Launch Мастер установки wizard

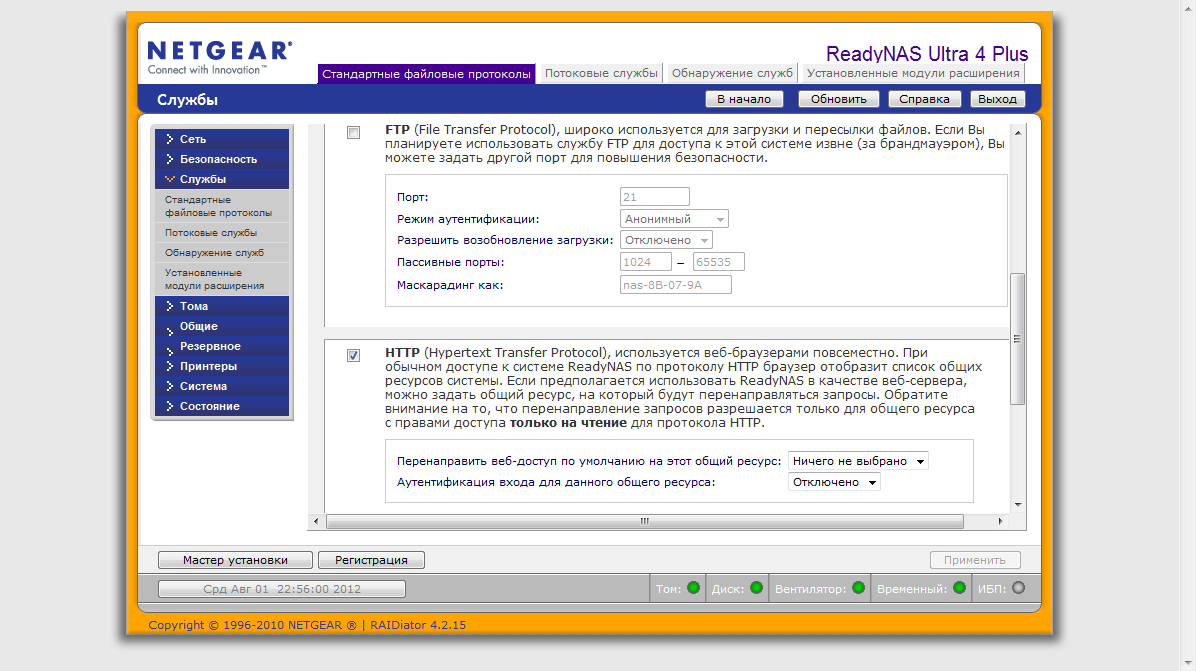(235, 560)
